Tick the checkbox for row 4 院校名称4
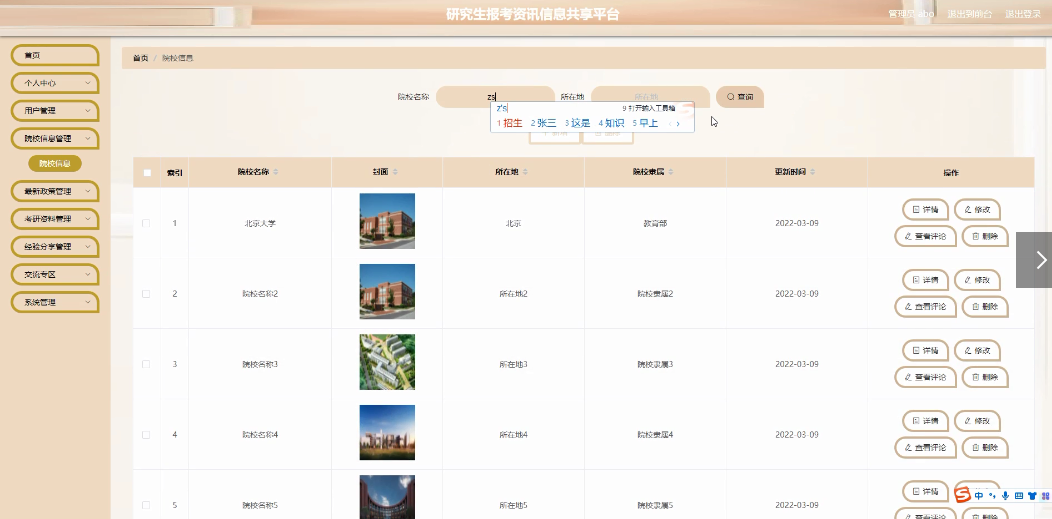Viewport: 1052px width, 519px height. click(146, 435)
